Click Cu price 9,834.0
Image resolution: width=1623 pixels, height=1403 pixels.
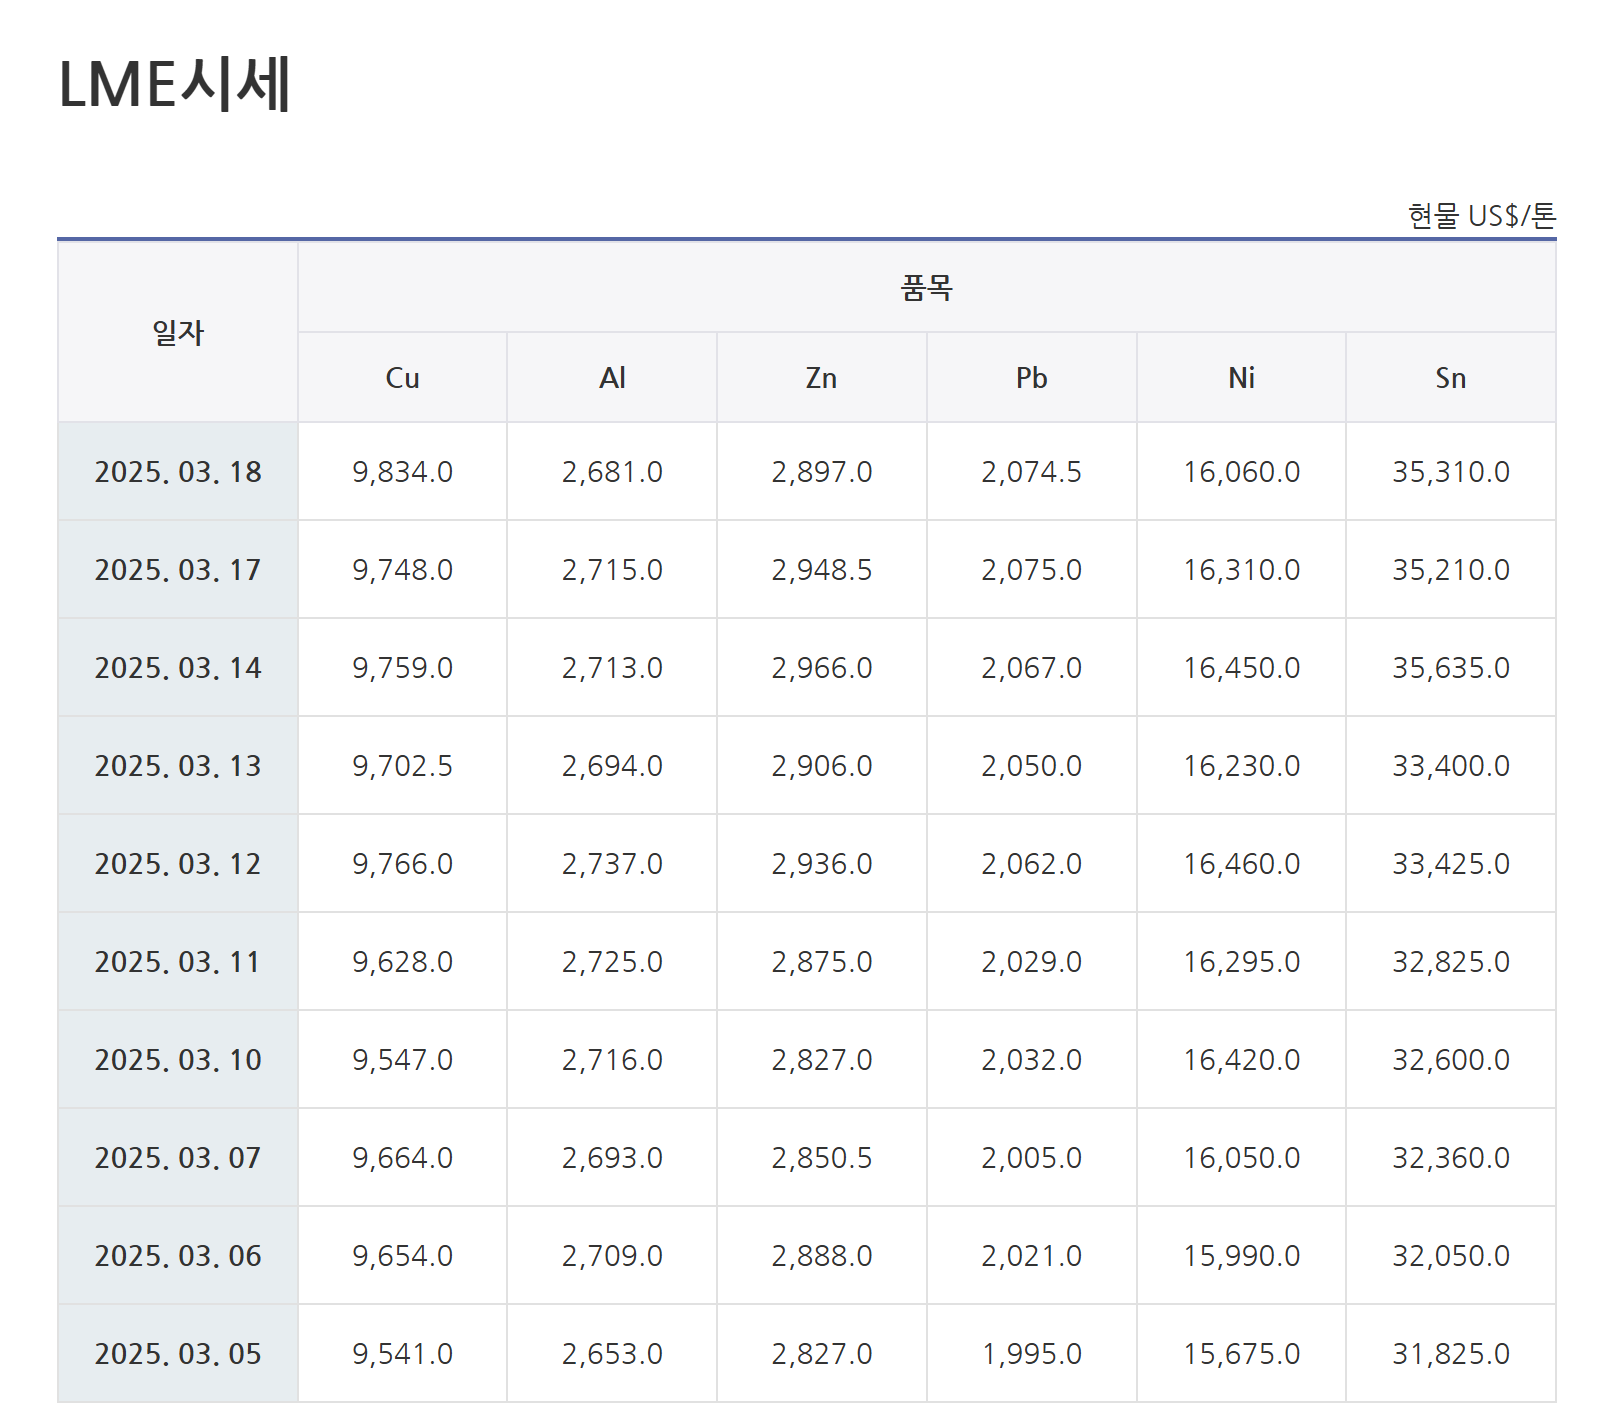(x=402, y=472)
